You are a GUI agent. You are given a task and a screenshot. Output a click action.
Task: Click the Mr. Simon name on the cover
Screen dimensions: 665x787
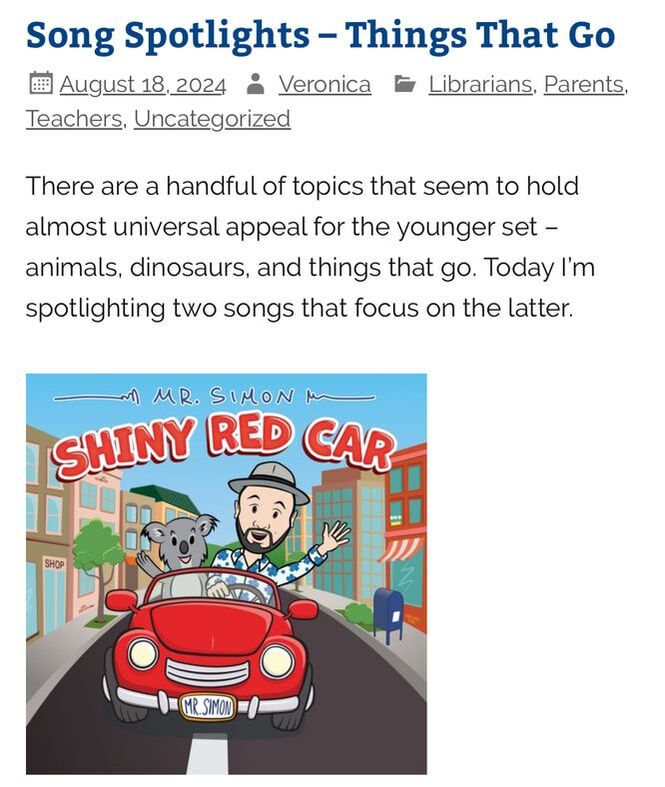click(224, 398)
